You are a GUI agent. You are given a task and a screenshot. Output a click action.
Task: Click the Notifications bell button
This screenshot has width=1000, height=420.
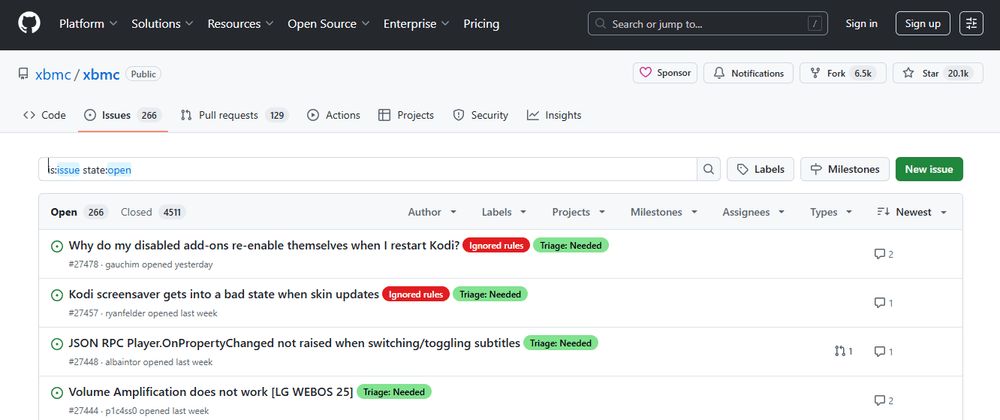pyautogui.click(x=748, y=73)
